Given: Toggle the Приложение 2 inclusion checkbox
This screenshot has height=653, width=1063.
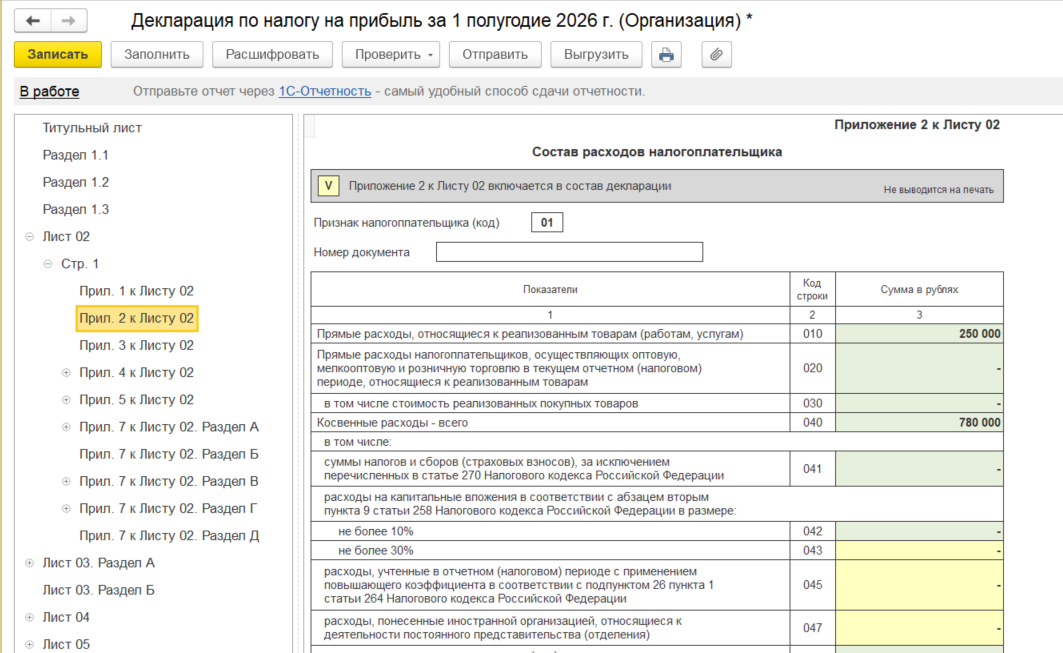Looking at the screenshot, I should click(328, 186).
